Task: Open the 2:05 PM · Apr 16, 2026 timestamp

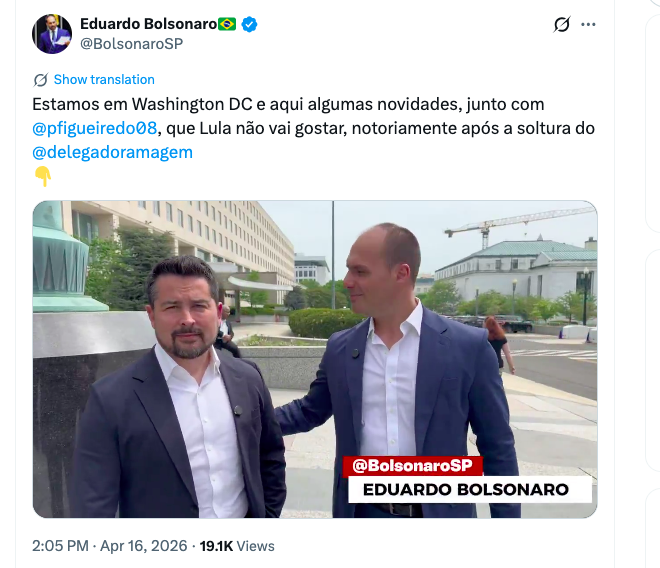Action: click(109, 546)
